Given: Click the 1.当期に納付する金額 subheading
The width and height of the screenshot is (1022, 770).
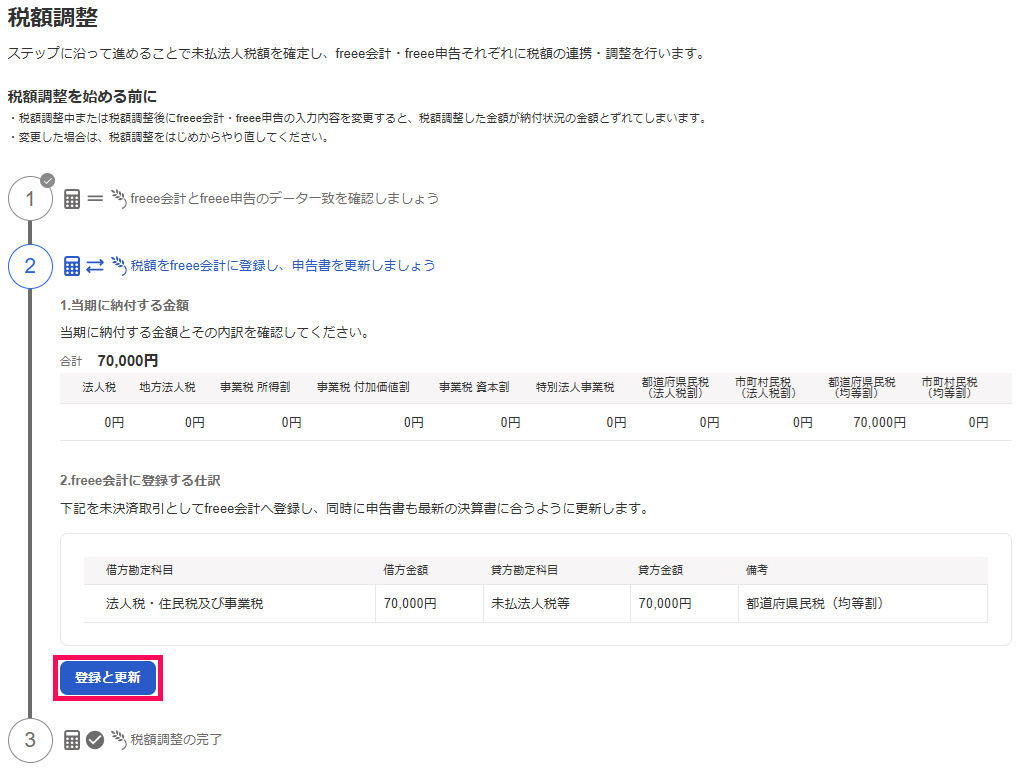Looking at the screenshot, I should [x=124, y=305].
